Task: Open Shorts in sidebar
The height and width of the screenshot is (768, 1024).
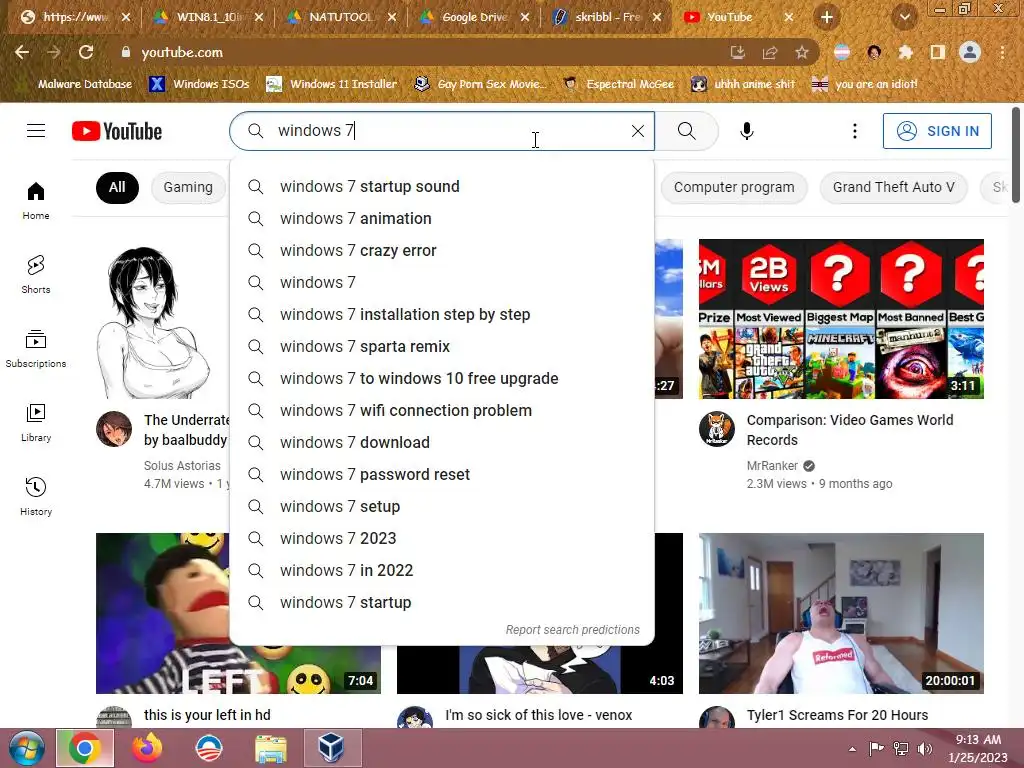Action: (36, 274)
